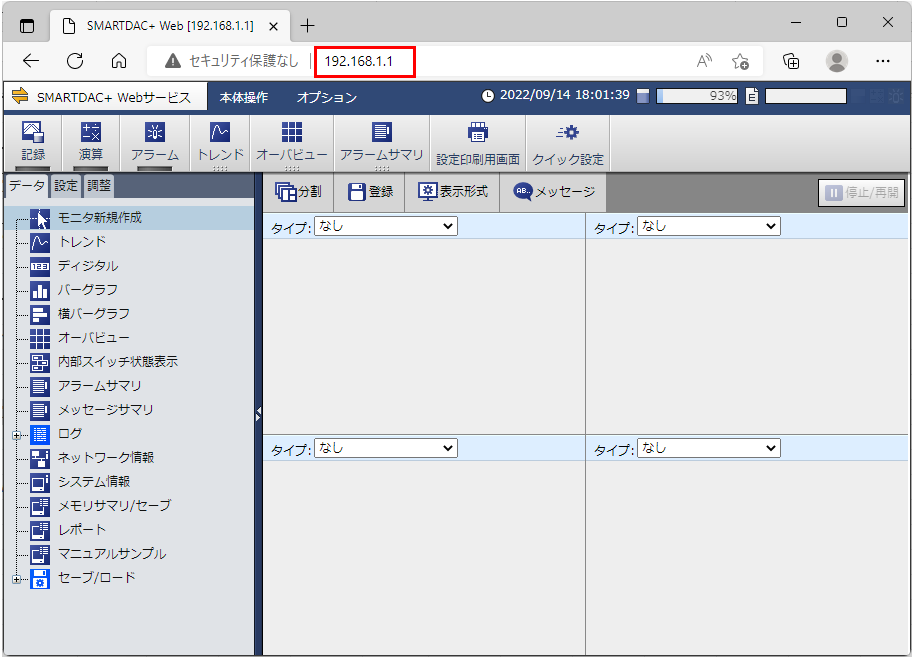Open the オーバビュー overview toolbar icon

tap(291, 142)
